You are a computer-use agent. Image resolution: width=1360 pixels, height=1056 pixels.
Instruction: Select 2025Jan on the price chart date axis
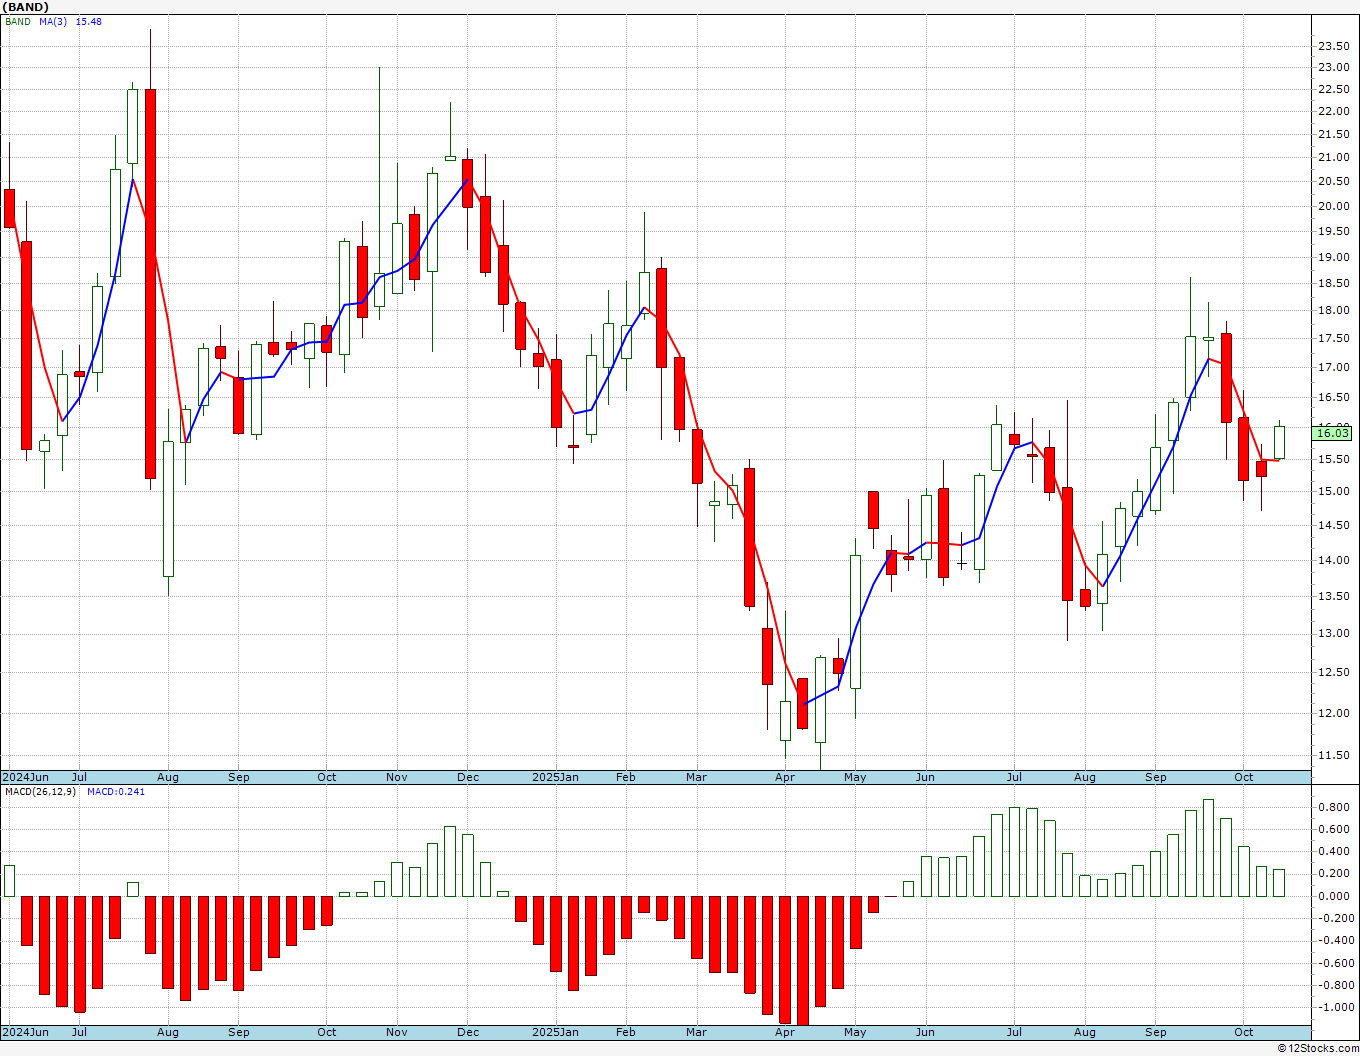555,777
